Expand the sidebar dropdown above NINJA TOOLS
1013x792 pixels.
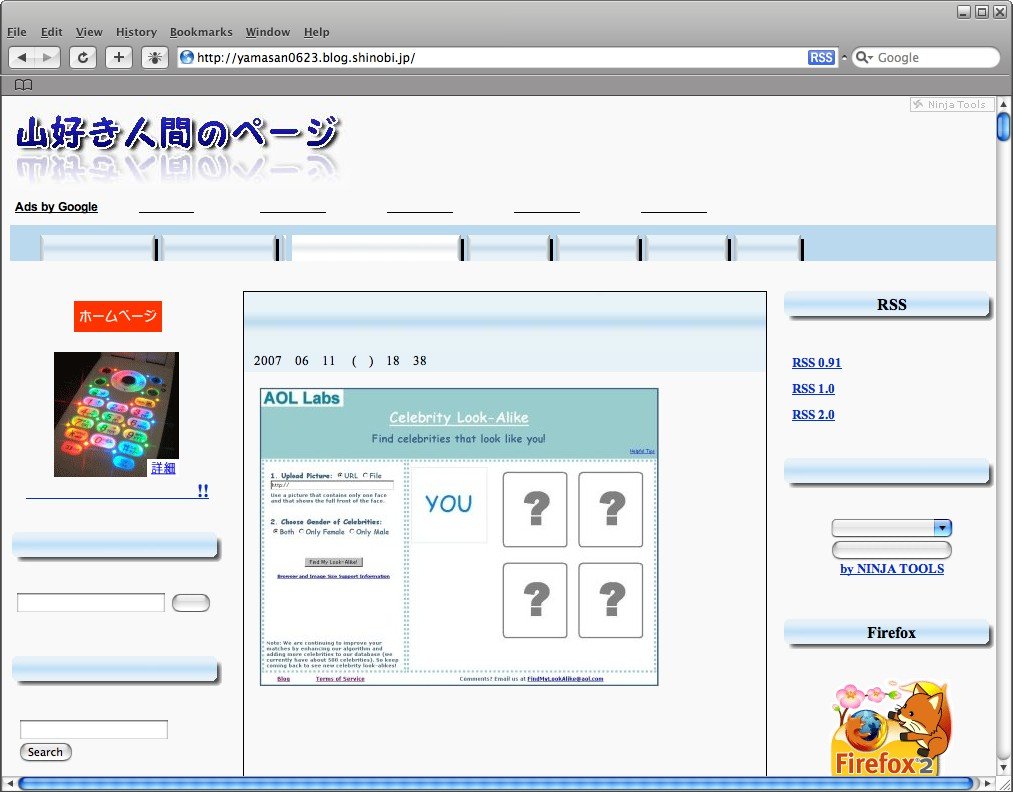pyautogui.click(x=892, y=528)
